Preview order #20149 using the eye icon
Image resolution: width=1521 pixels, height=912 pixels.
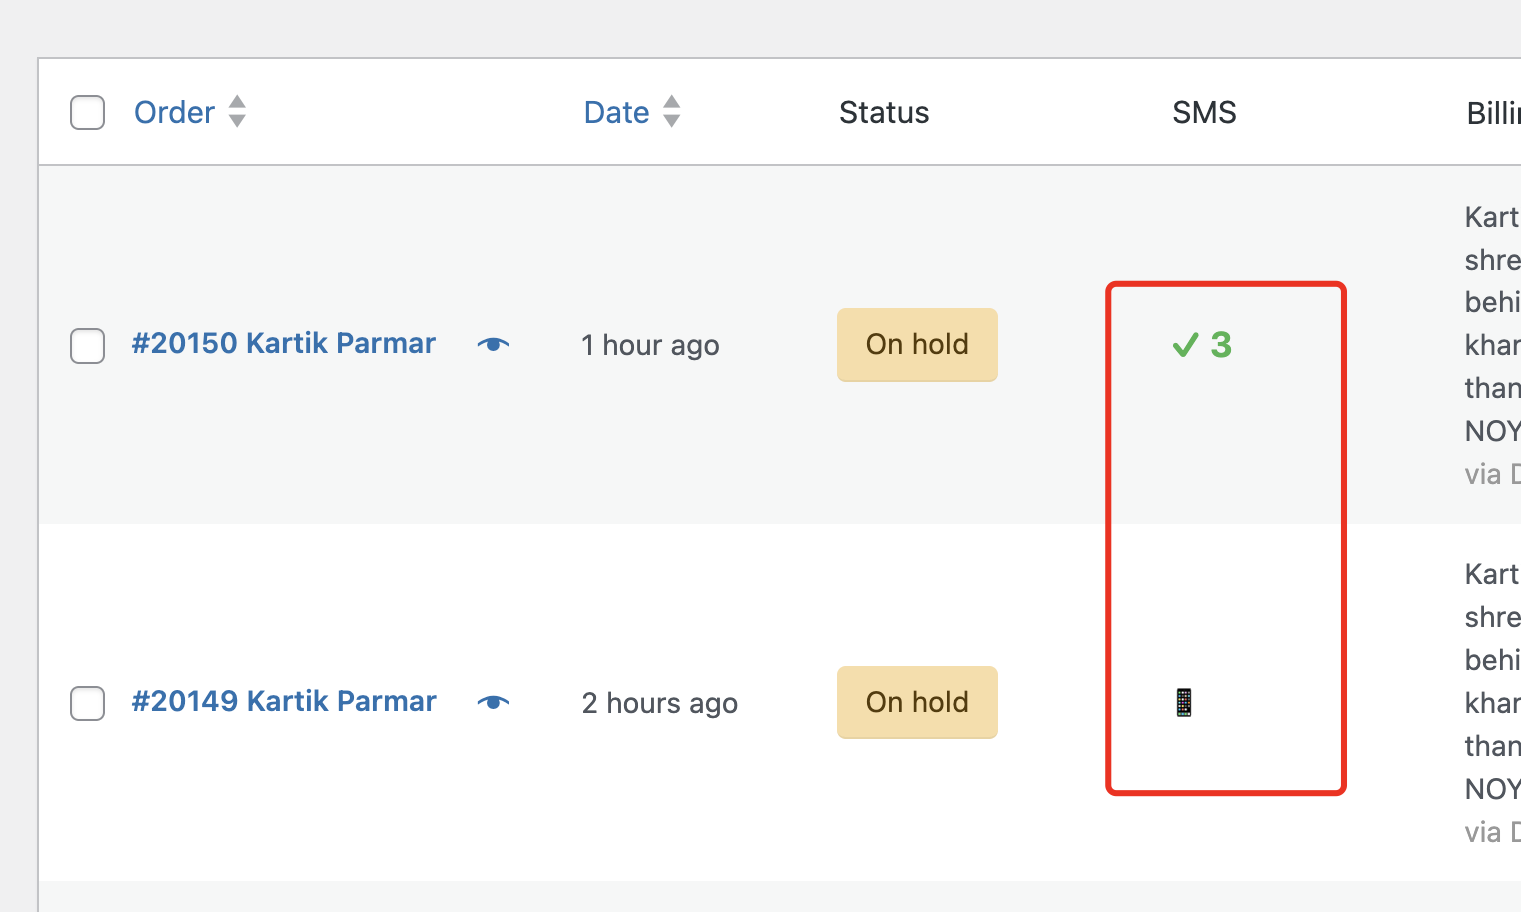tap(493, 703)
